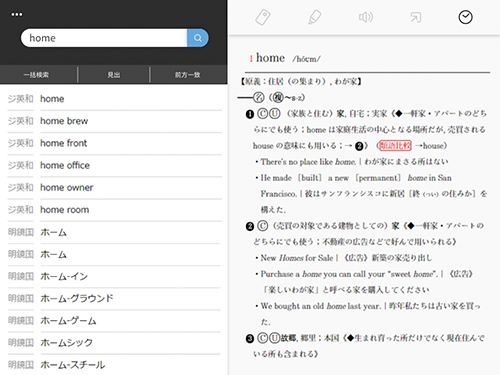Open the 'home front' entry
The width and height of the screenshot is (500, 375).
pyautogui.click(x=114, y=143)
